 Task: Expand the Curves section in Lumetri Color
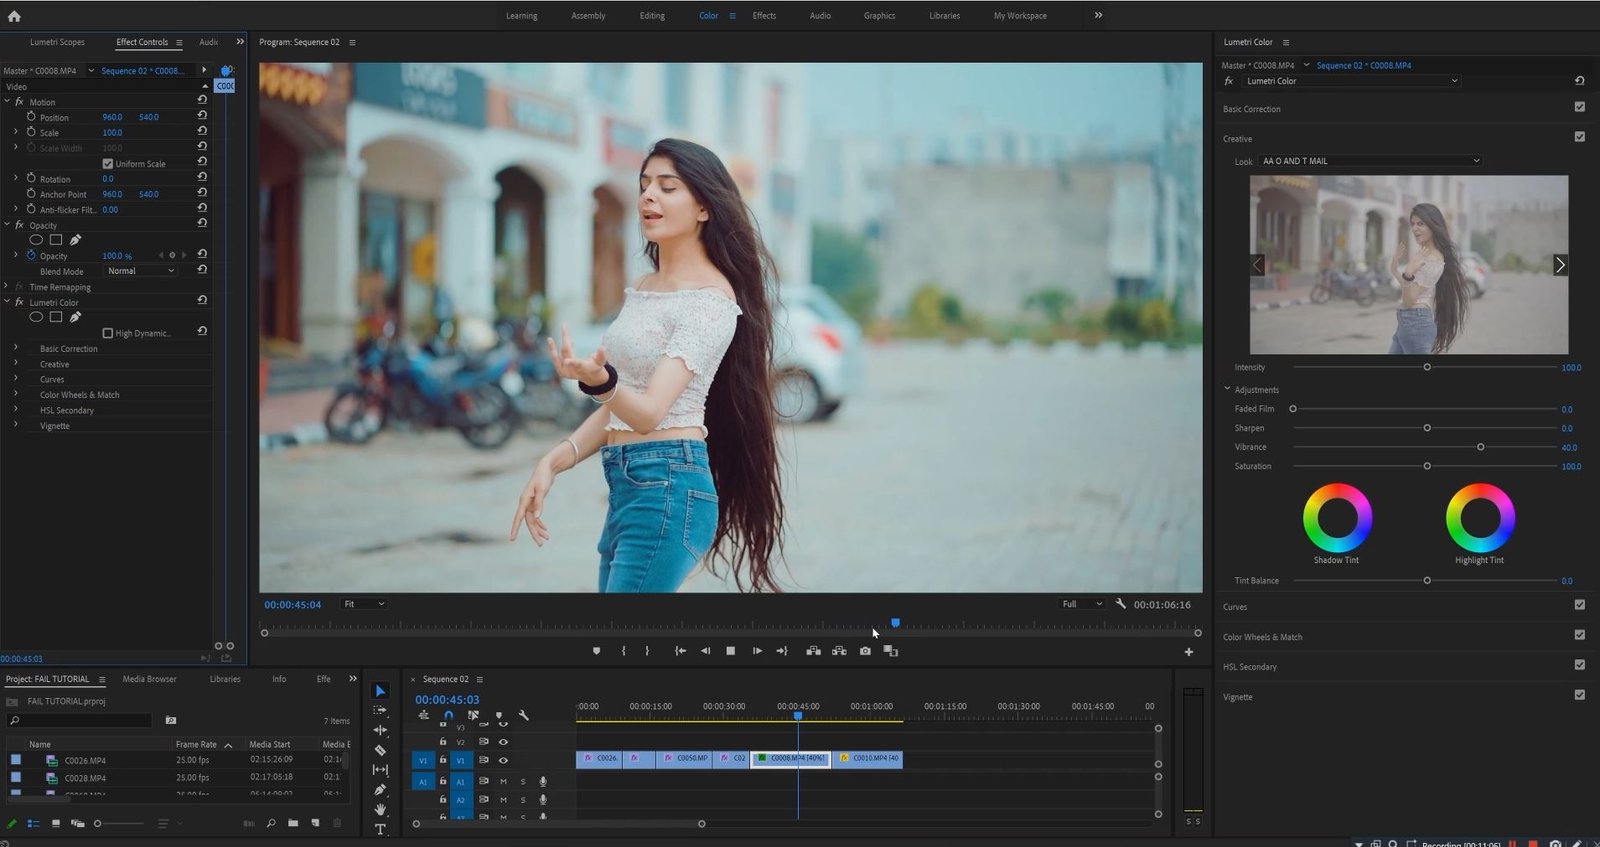[1235, 607]
